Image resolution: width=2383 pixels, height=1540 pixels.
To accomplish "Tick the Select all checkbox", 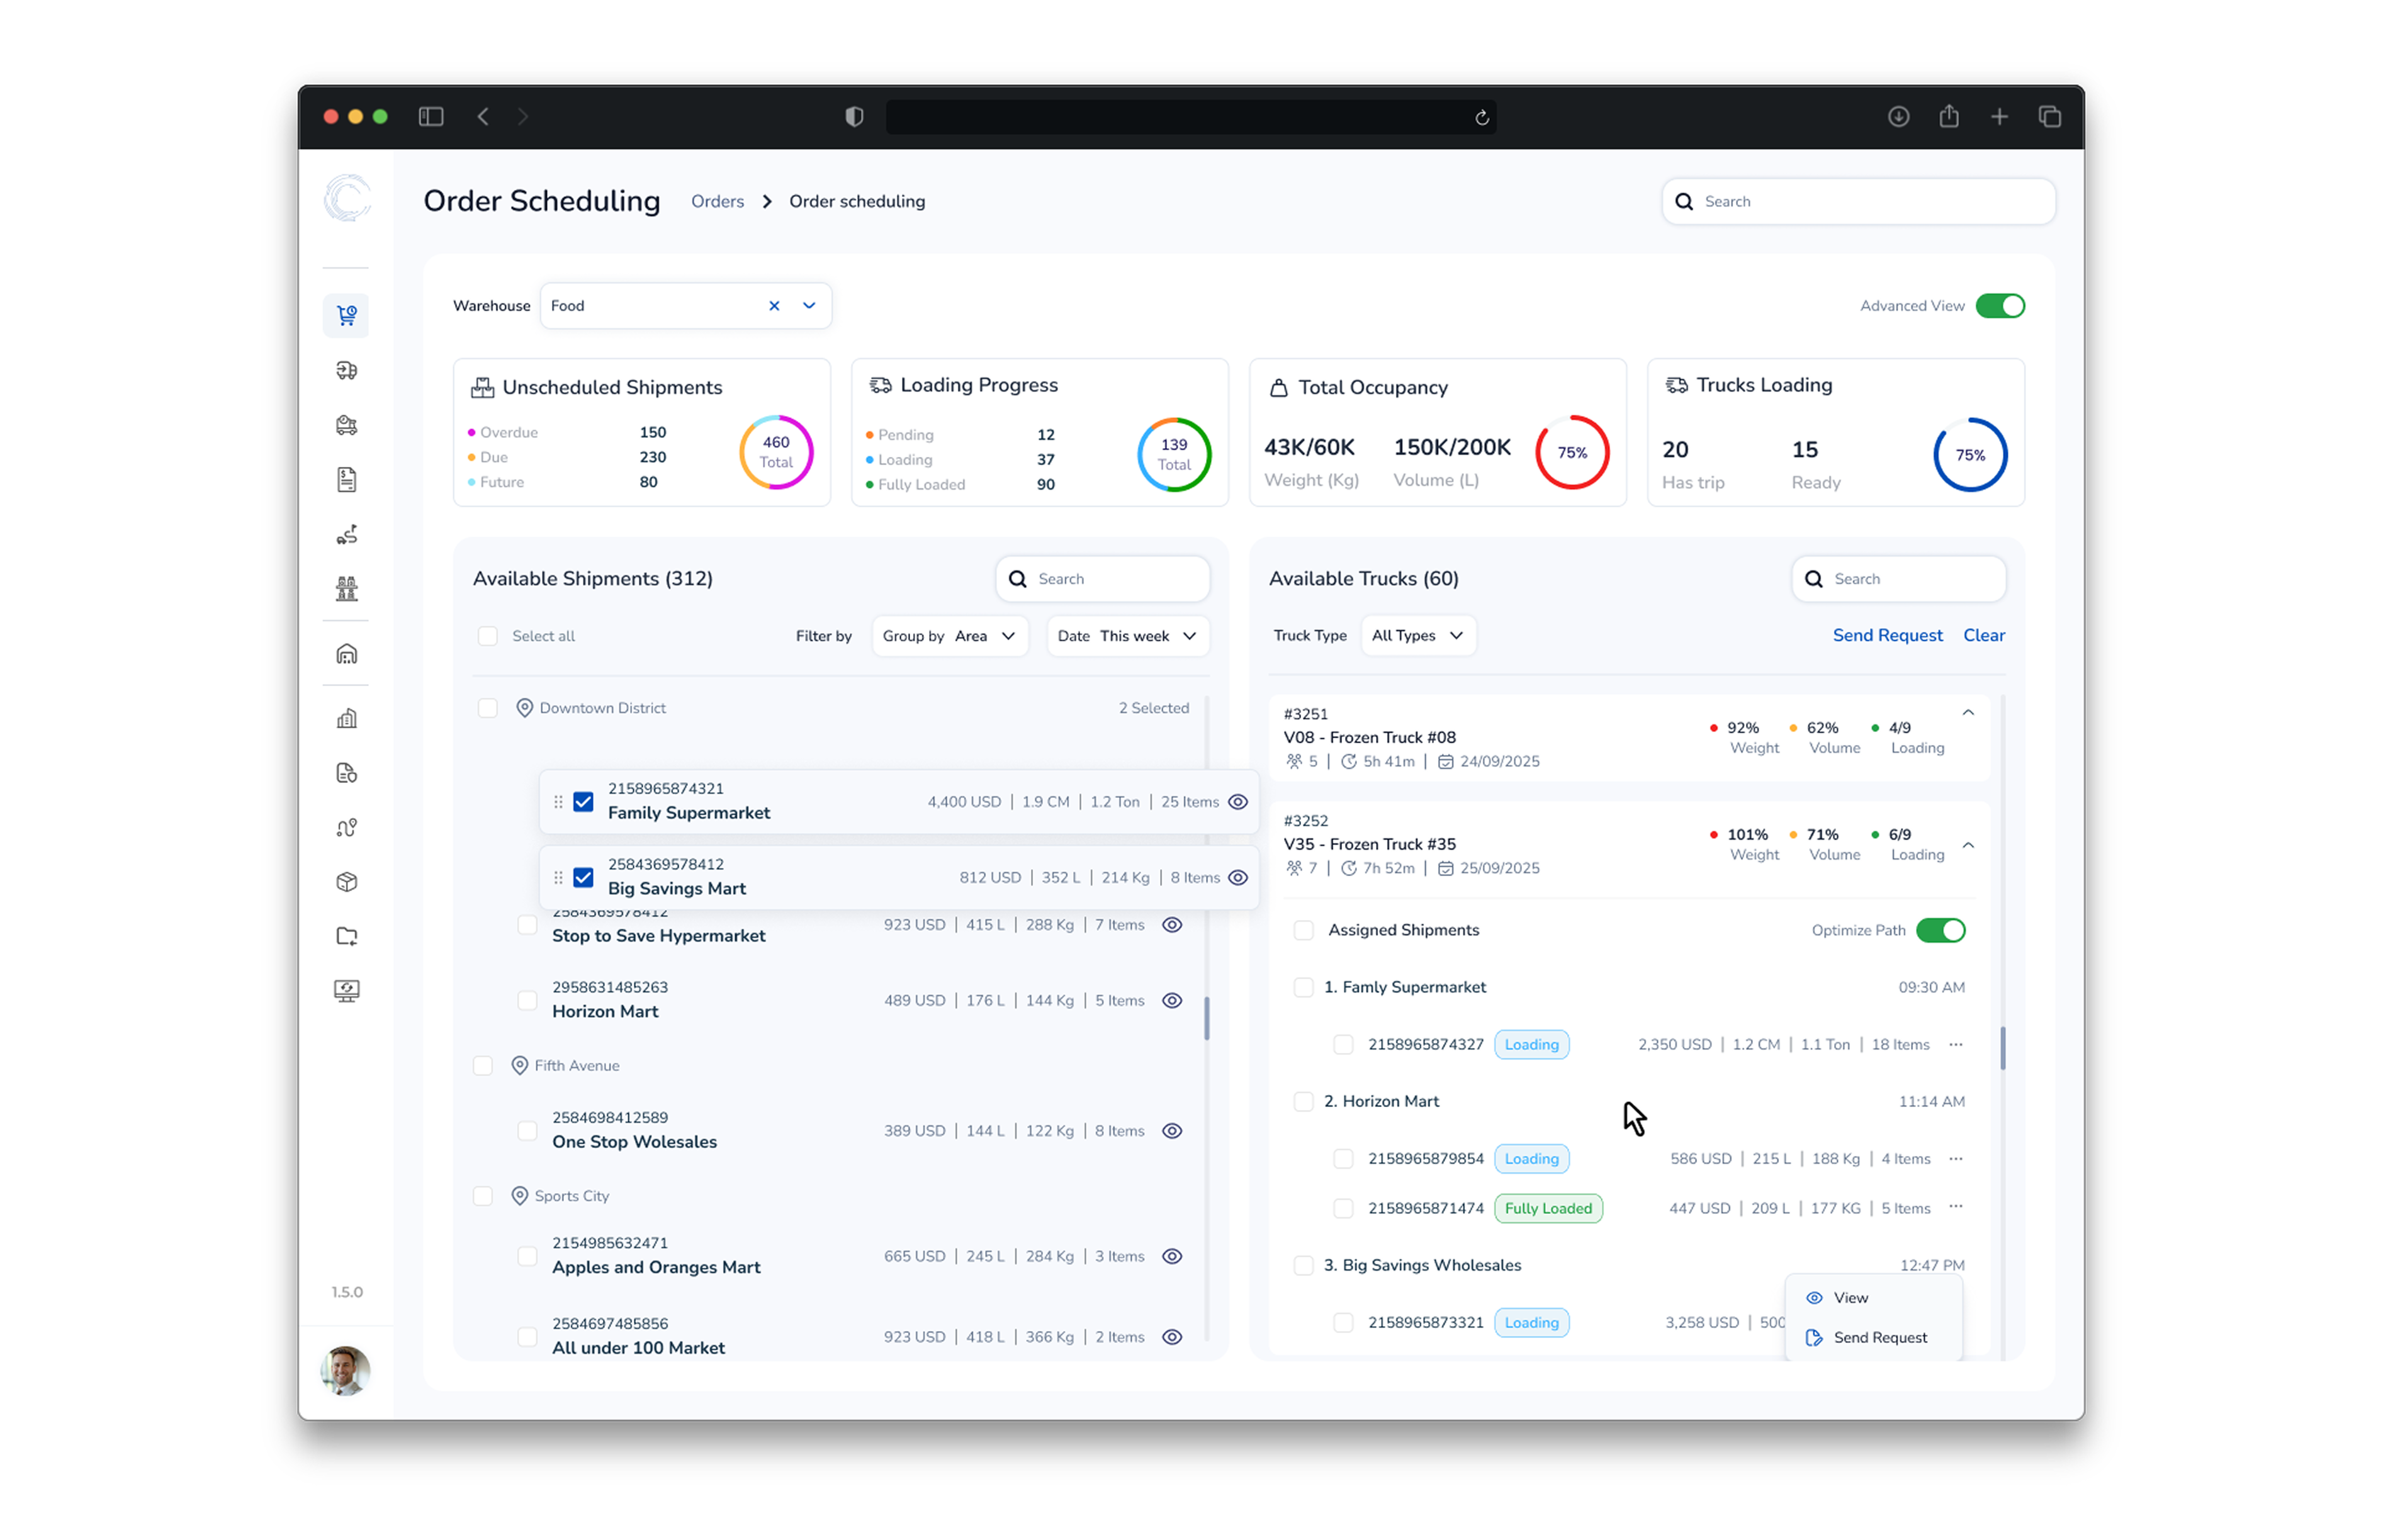I will pos(488,636).
